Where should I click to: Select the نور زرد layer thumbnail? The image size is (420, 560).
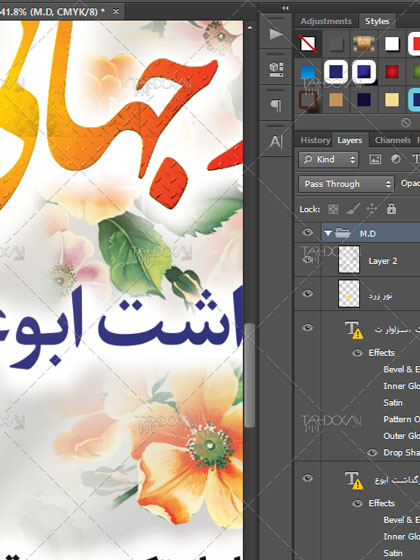349,294
